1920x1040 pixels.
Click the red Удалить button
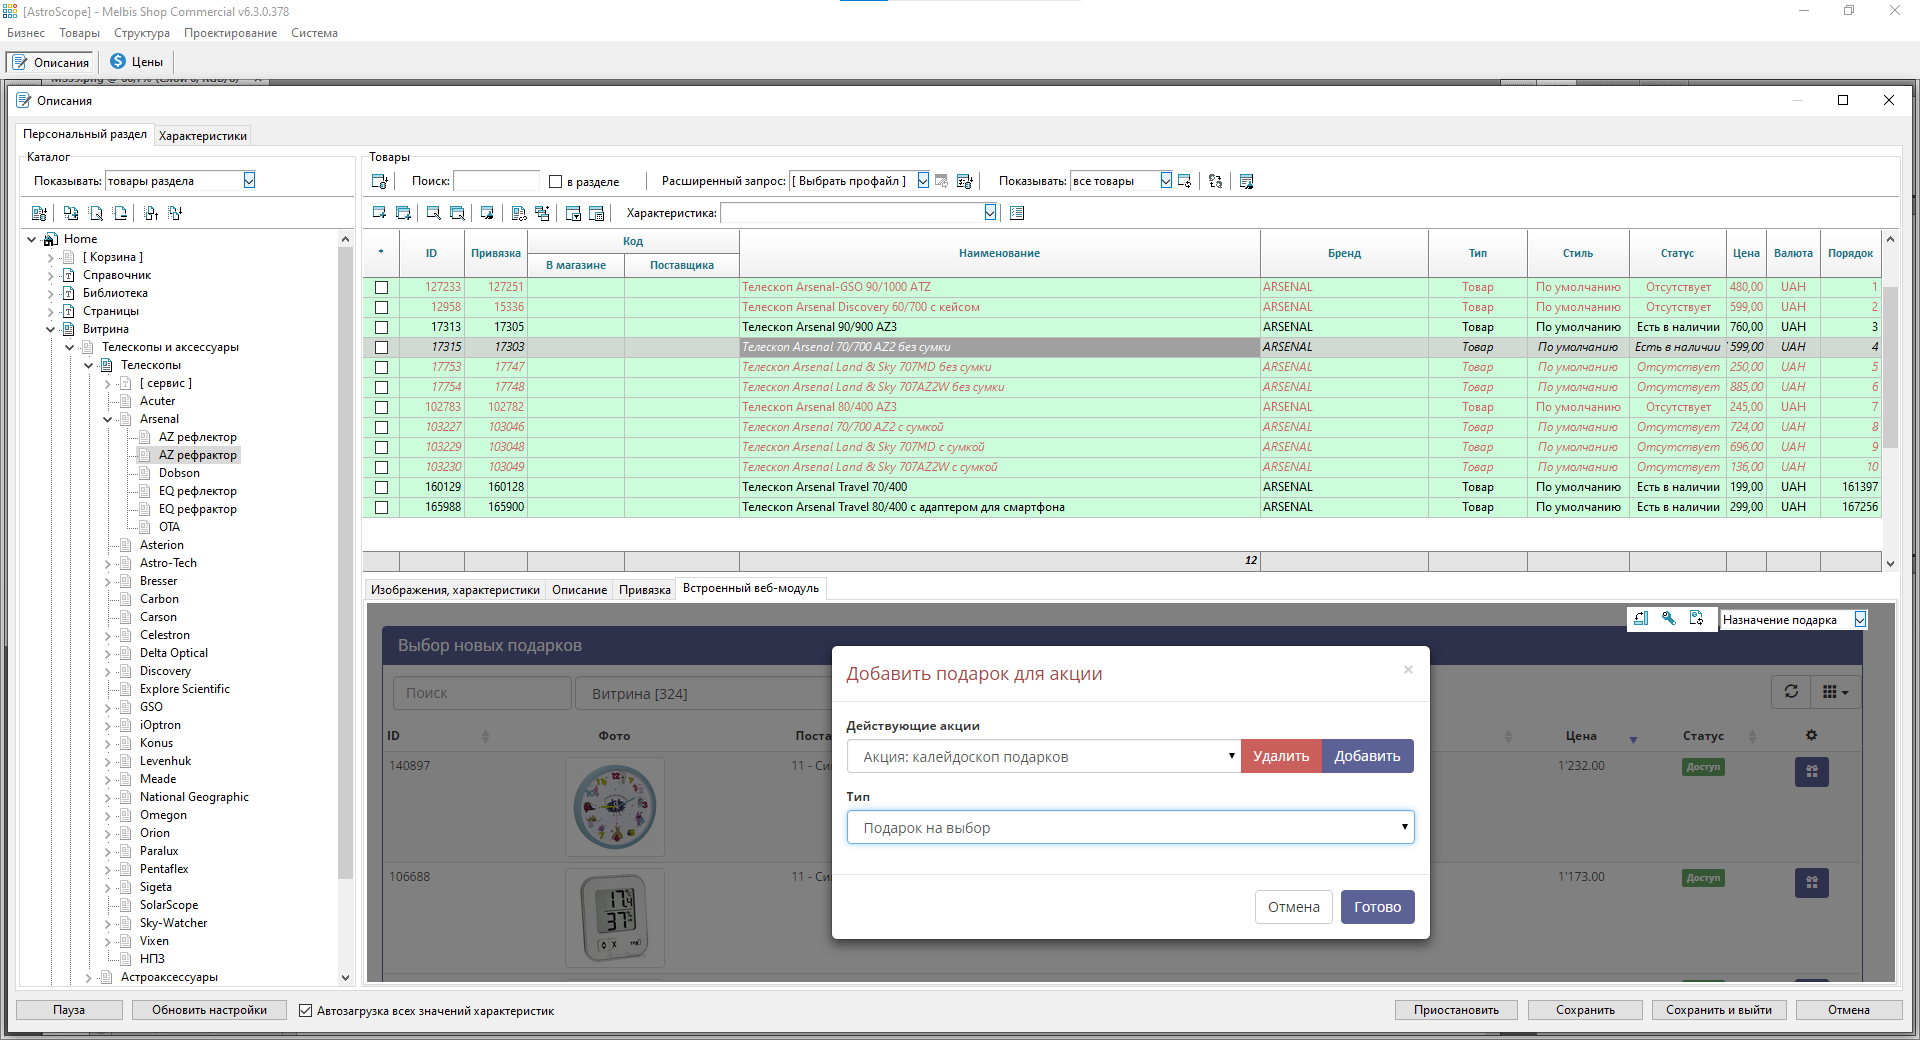pos(1281,756)
